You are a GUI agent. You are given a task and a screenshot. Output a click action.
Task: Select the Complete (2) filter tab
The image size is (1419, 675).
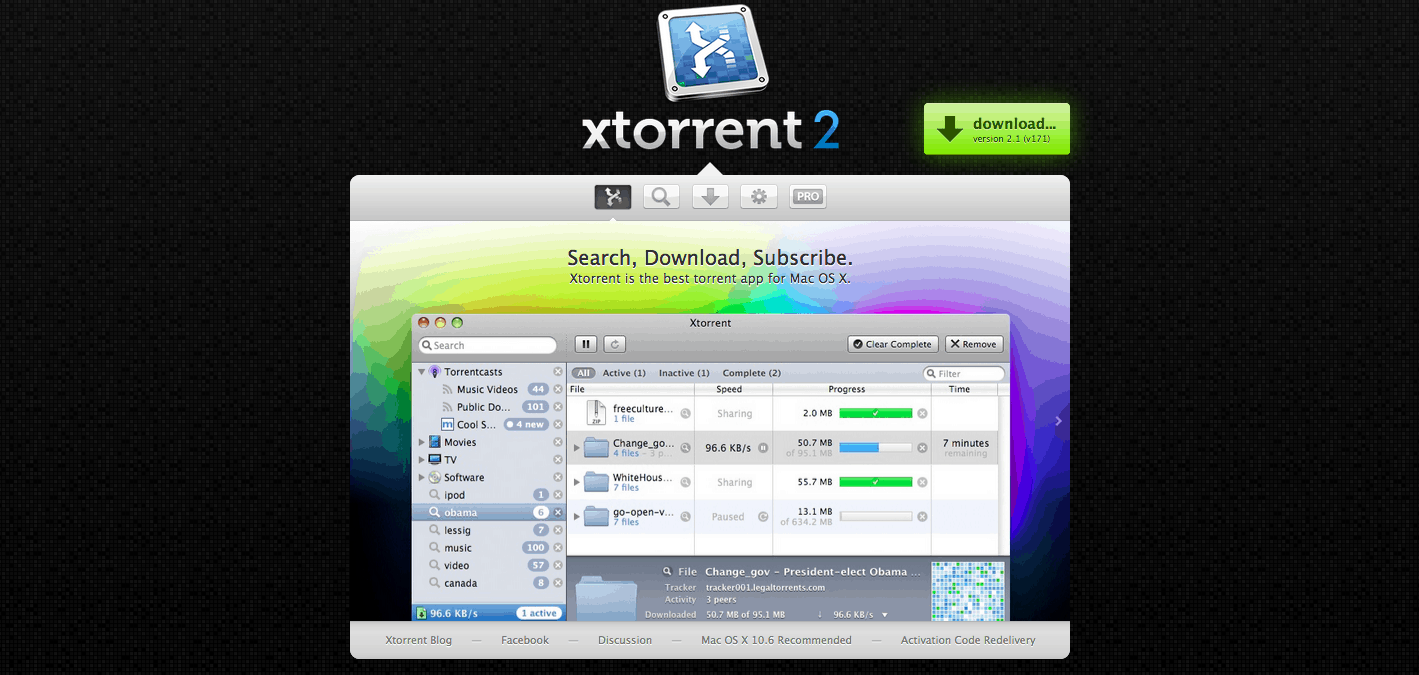pyautogui.click(x=751, y=373)
